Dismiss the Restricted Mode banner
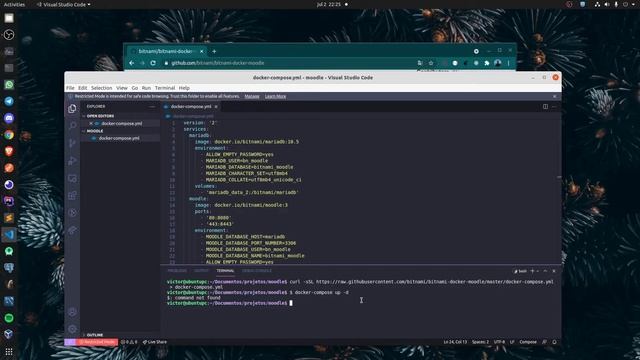 554,96
